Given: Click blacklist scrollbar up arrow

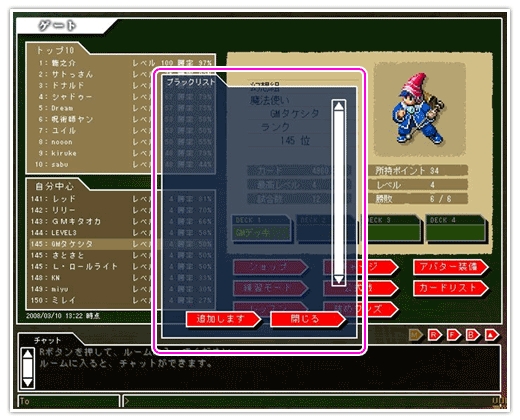Looking at the screenshot, I should (x=339, y=106).
